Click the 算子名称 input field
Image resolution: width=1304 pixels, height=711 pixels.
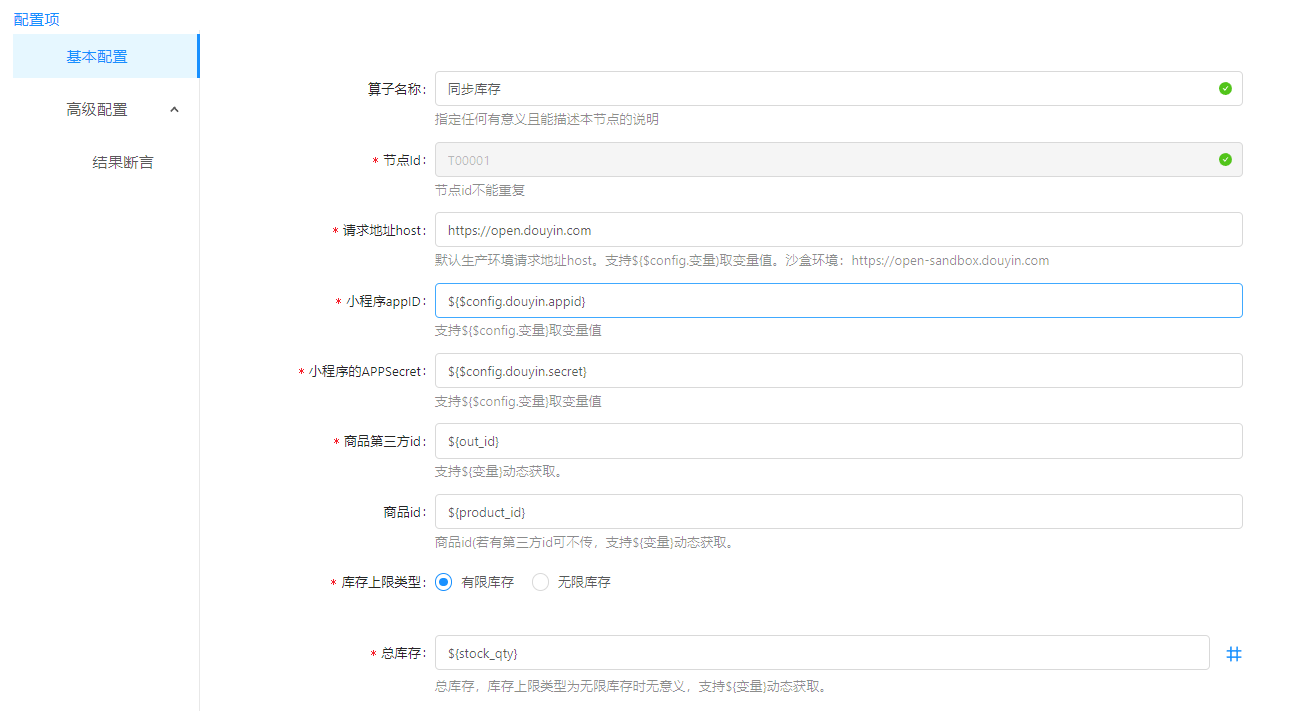pyautogui.click(x=820, y=89)
